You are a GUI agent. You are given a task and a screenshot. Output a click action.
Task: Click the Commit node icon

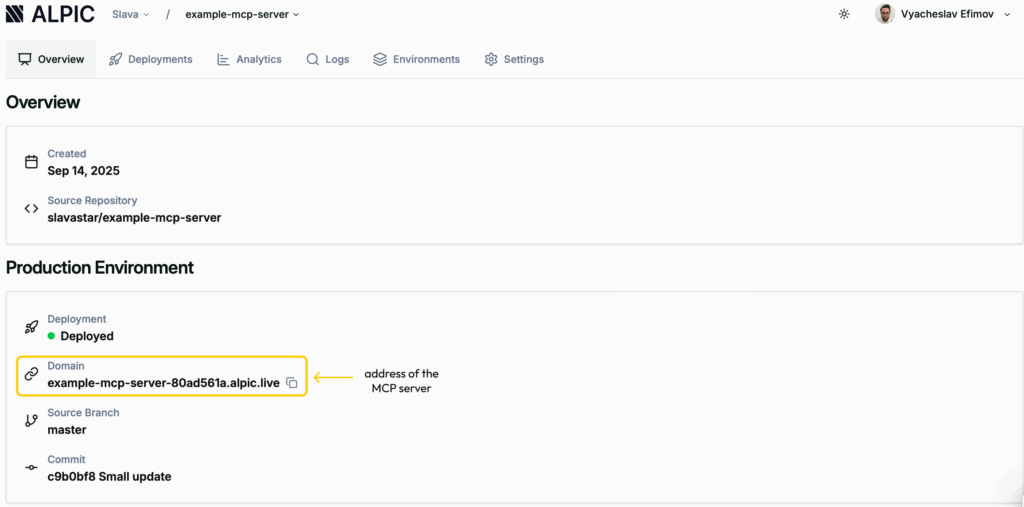31,468
